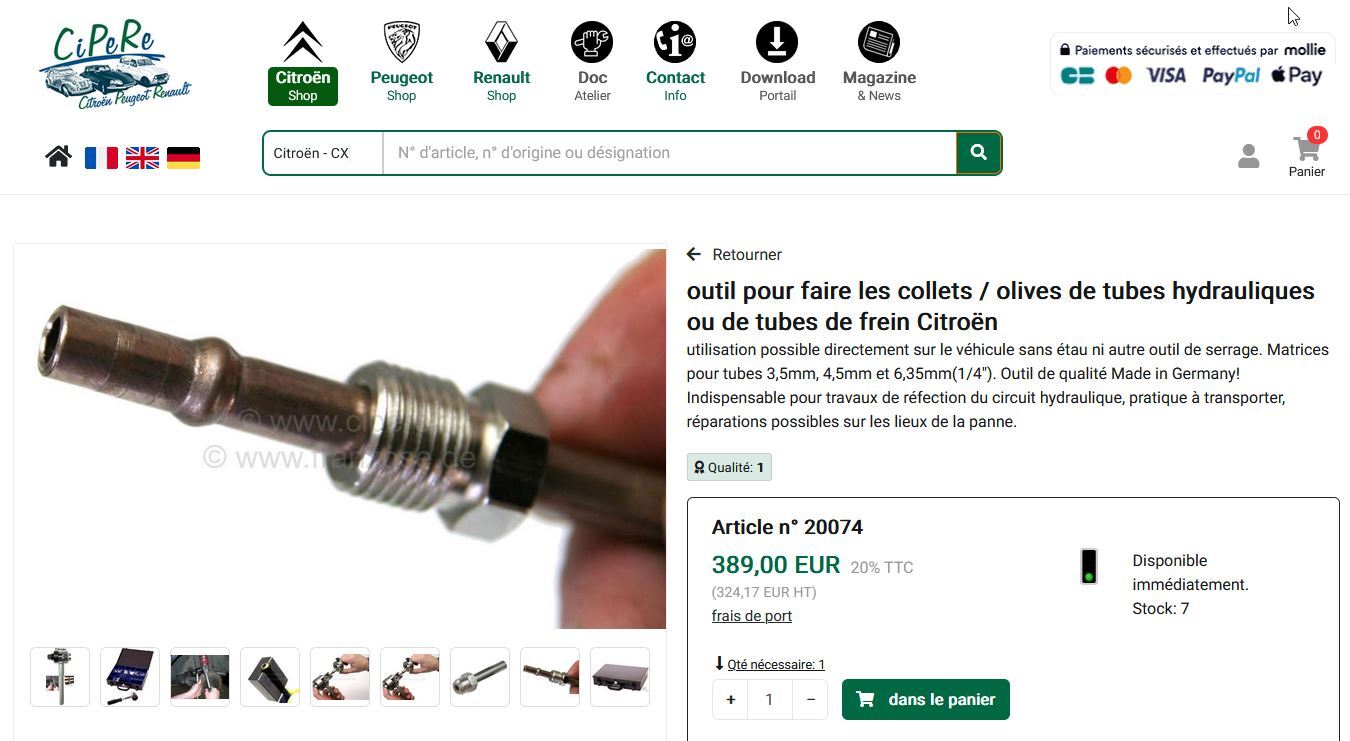Open the Citroën Shop section
The image size is (1350, 741).
pos(302,63)
